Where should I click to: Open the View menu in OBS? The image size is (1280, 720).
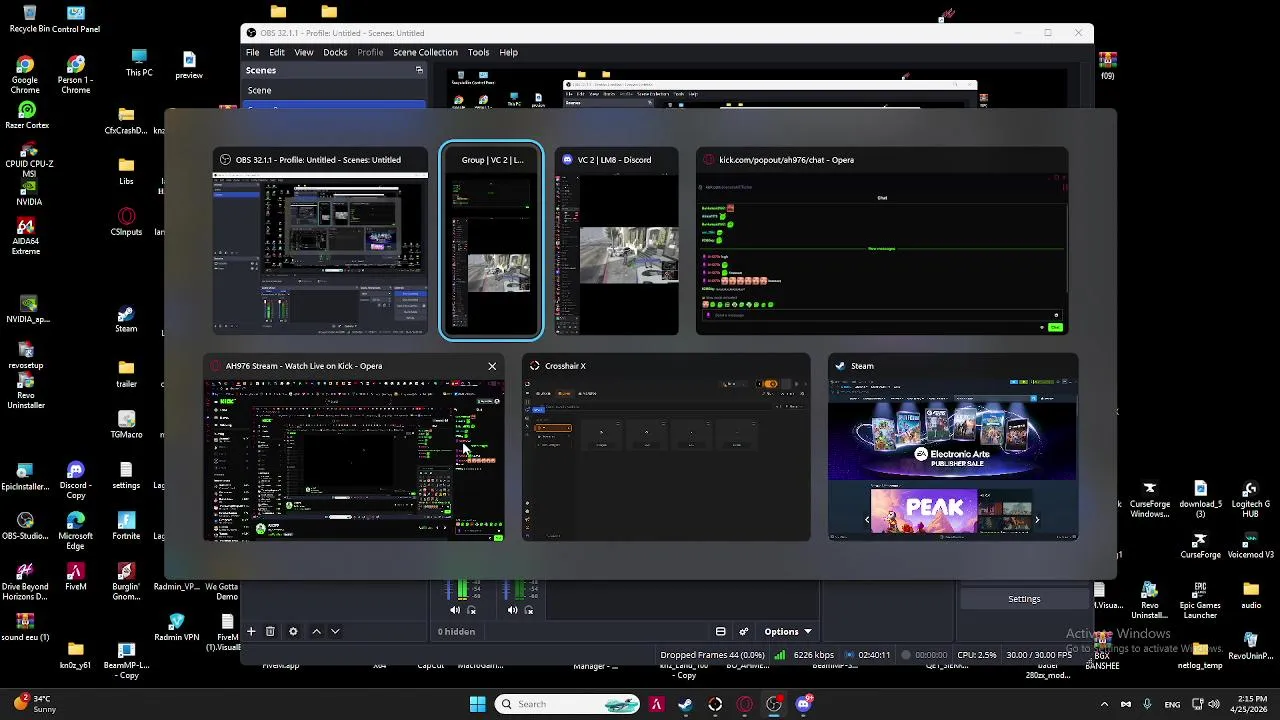tap(304, 52)
